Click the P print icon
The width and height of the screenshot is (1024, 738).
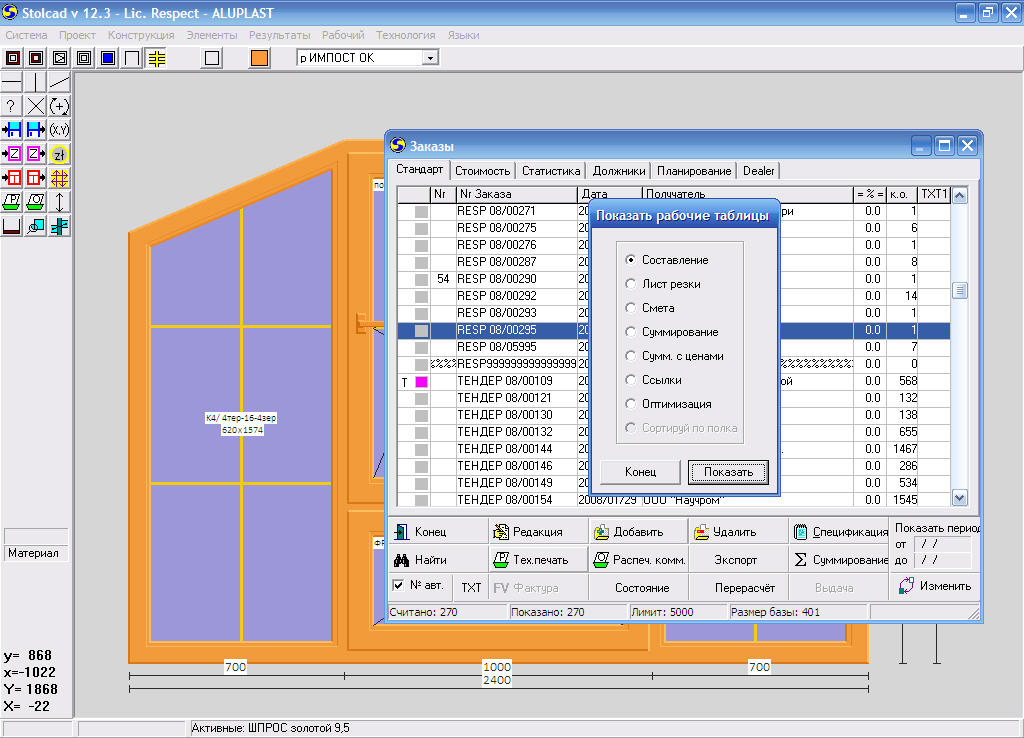12,202
